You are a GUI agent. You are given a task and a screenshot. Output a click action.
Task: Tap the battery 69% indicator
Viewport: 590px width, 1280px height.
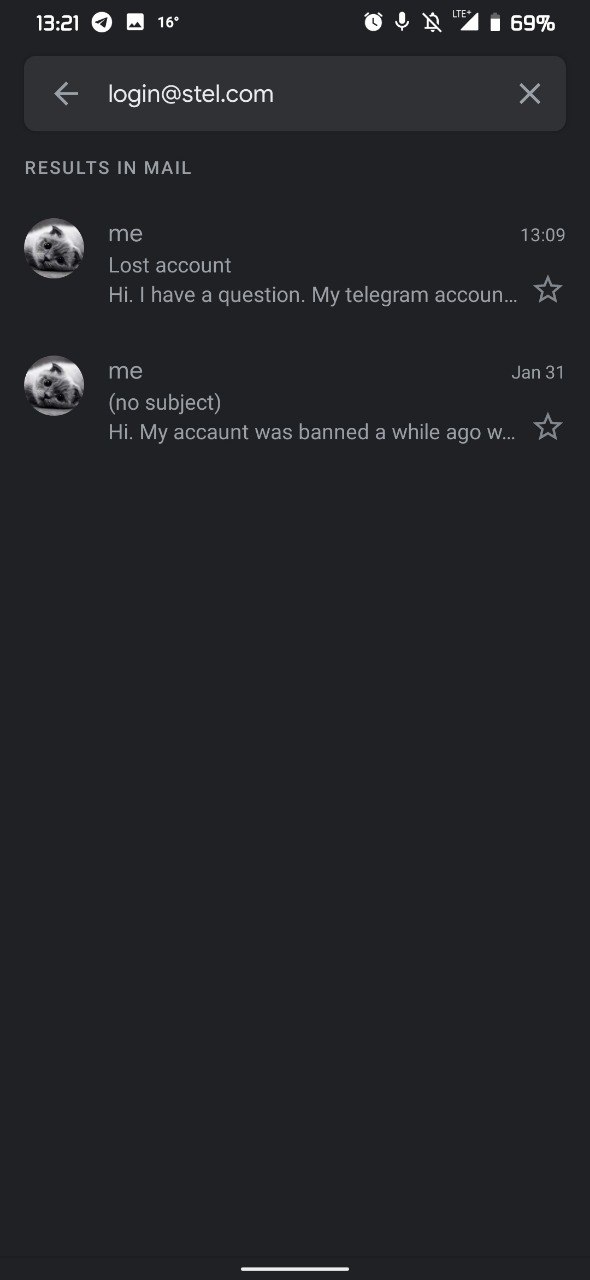pyautogui.click(x=522, y=22)
